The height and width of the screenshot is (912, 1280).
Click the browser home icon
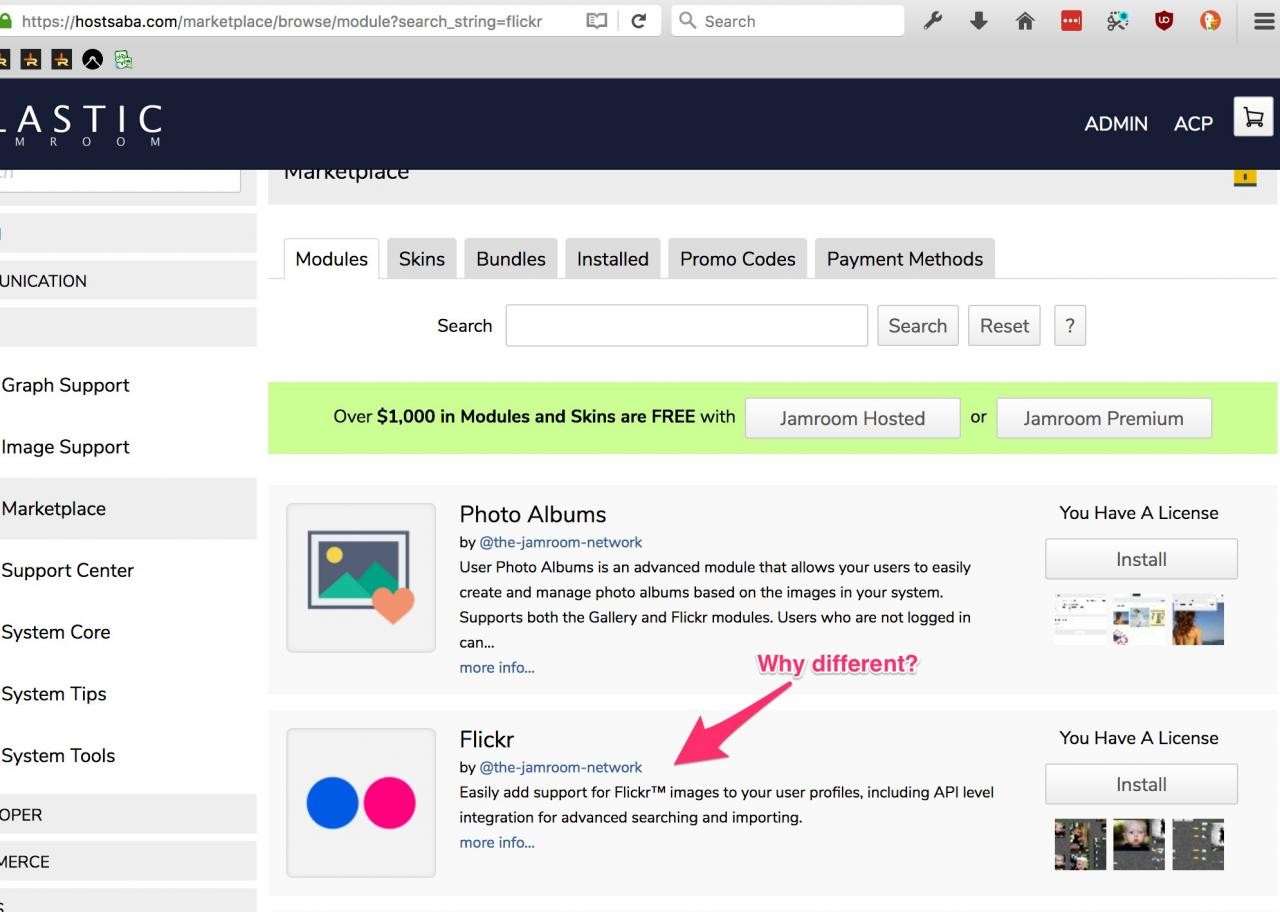[x=1025, y=21]
